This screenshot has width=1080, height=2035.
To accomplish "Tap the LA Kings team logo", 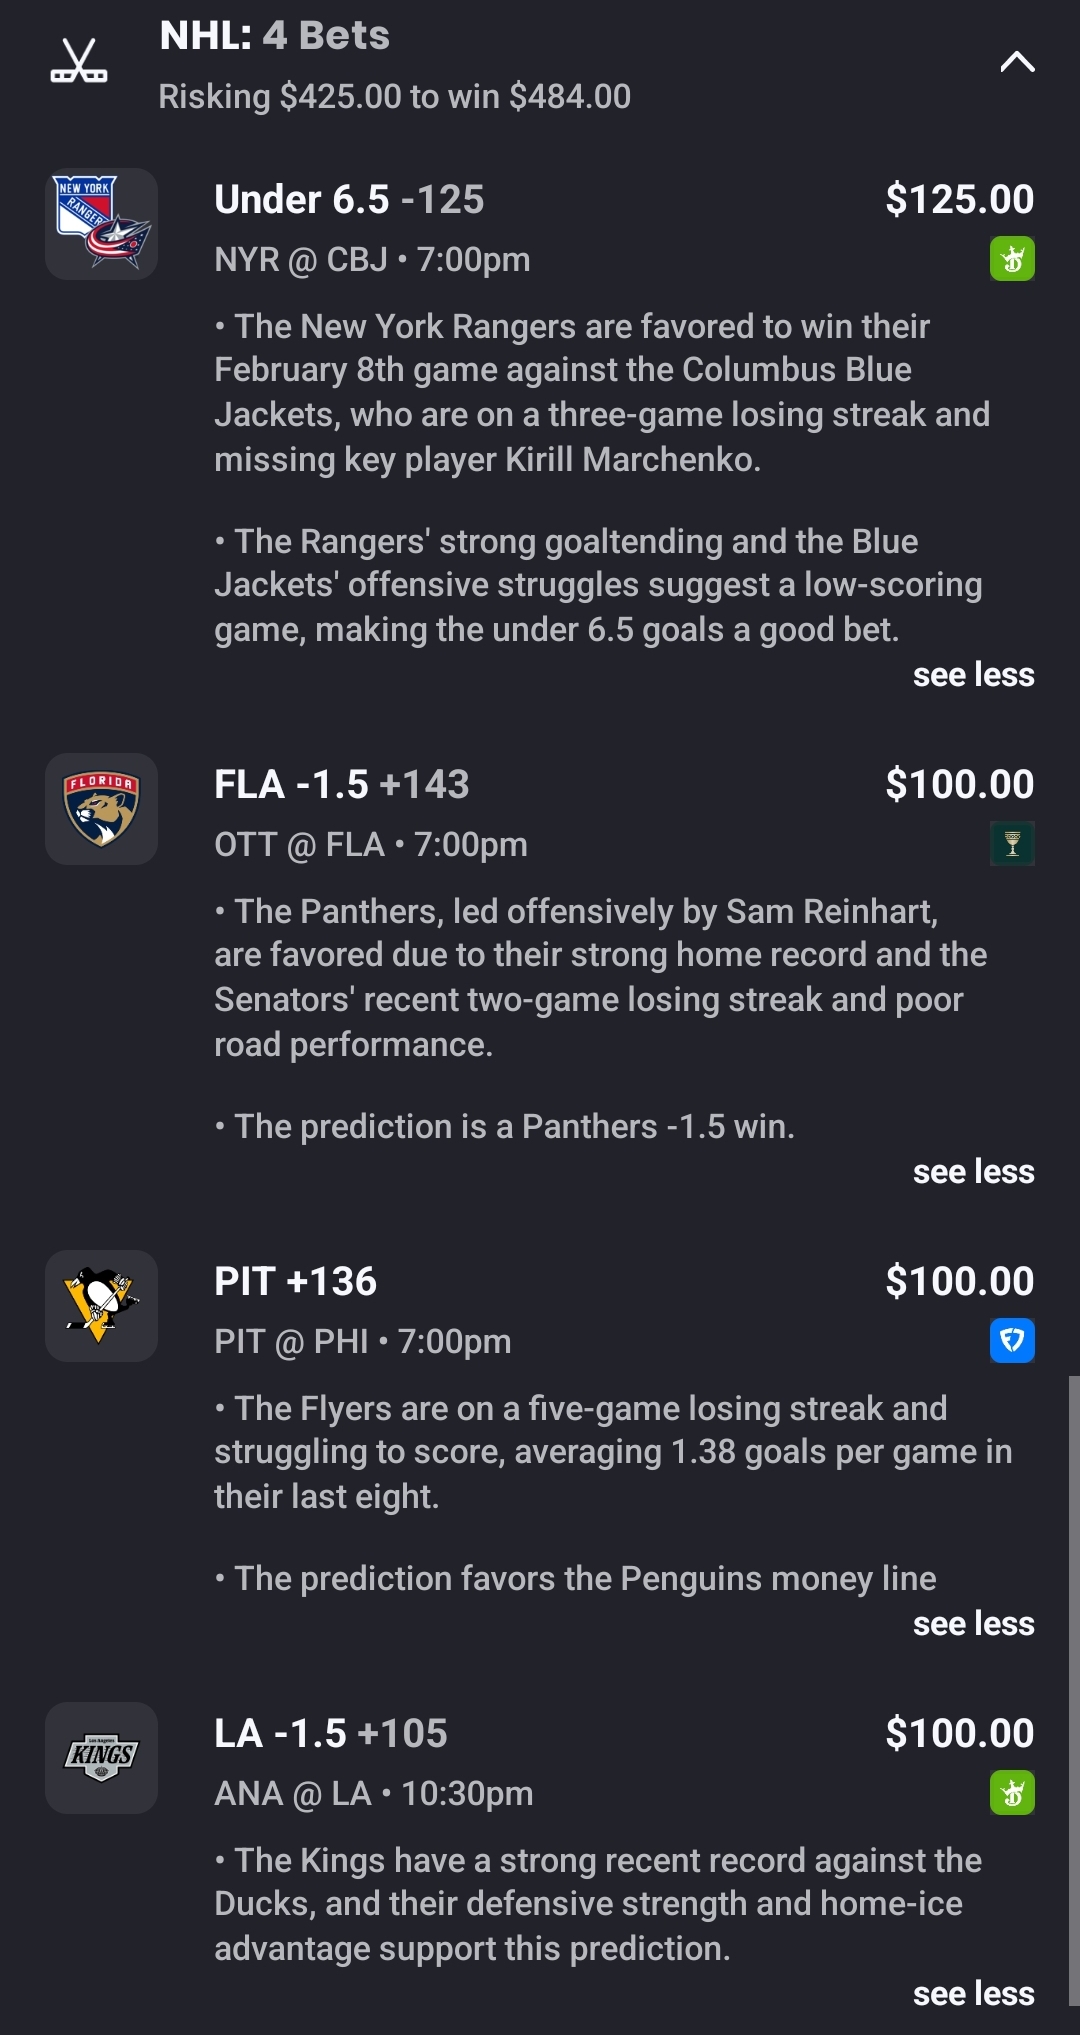I will 101,1758.
